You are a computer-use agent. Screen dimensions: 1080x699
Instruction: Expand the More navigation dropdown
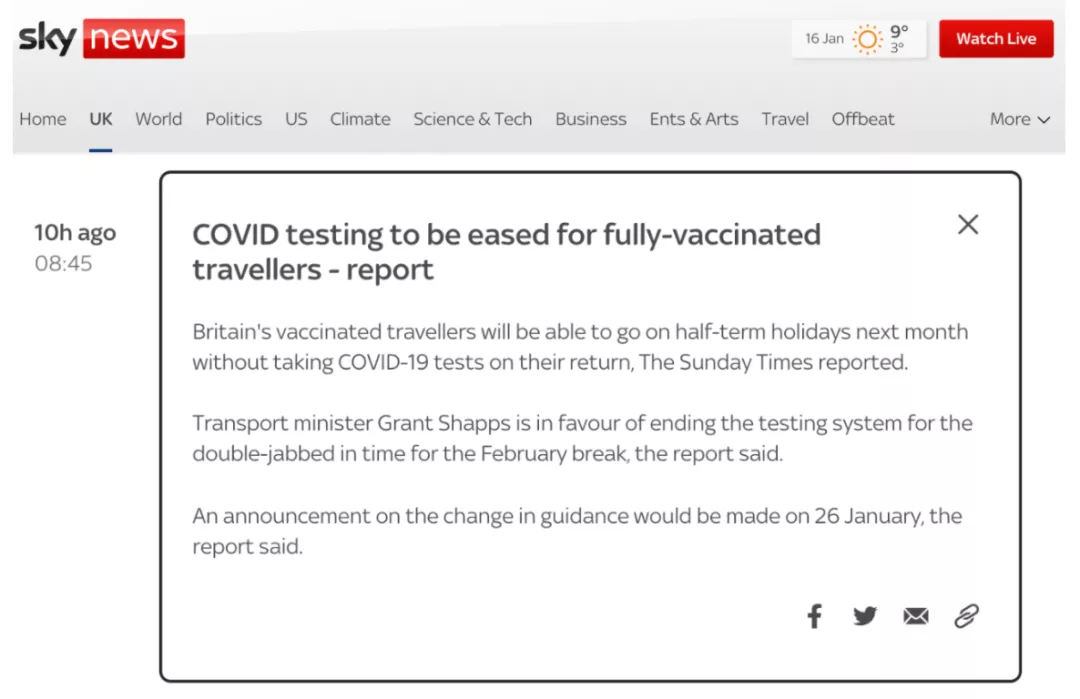click(x=1020, y=119)
